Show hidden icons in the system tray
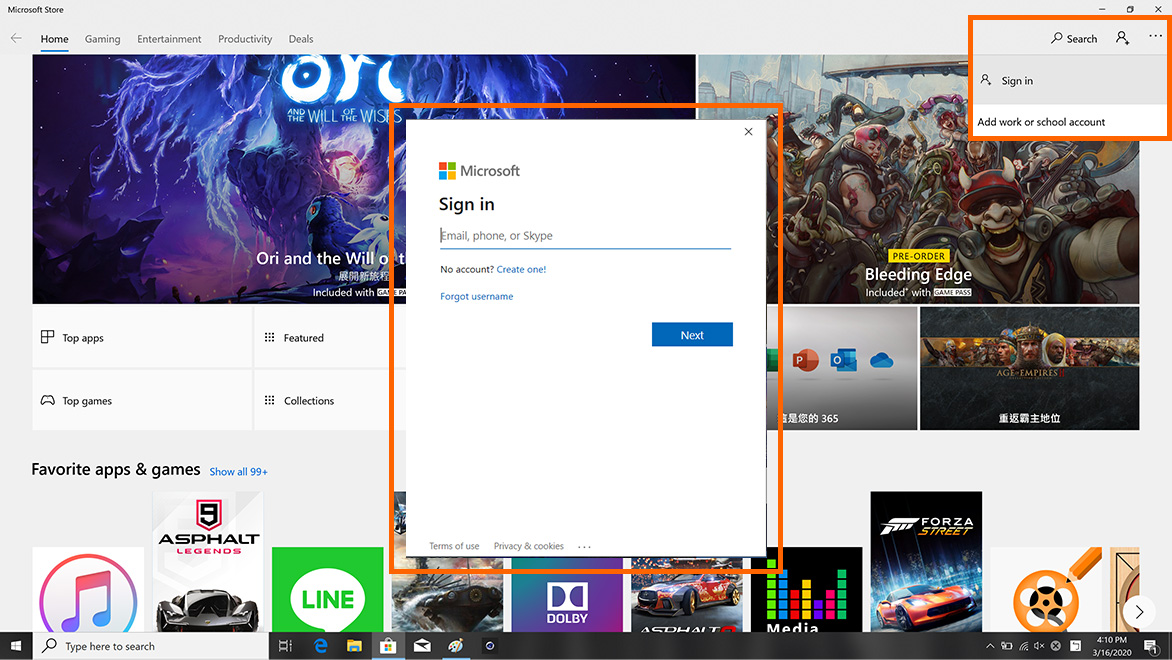 tap(990, 646)
